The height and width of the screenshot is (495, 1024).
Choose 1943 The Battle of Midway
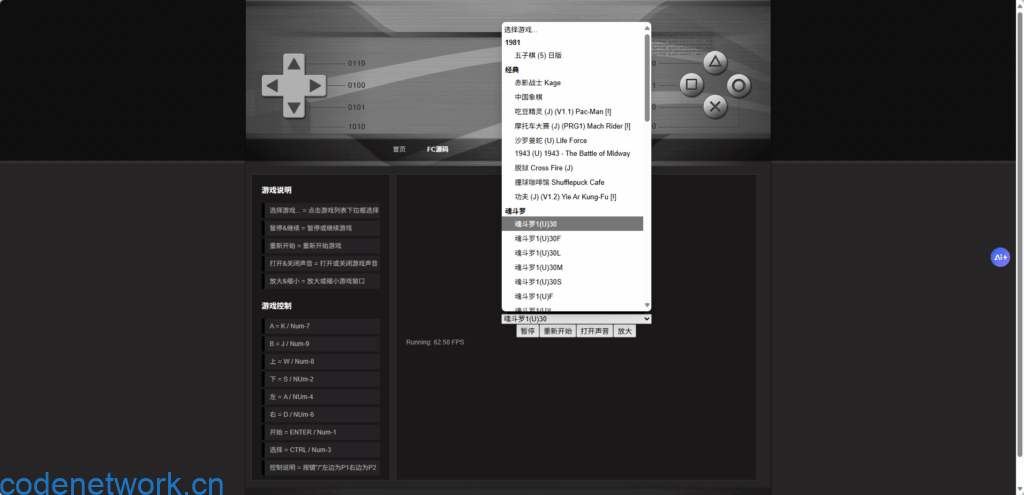click(573, 153)
